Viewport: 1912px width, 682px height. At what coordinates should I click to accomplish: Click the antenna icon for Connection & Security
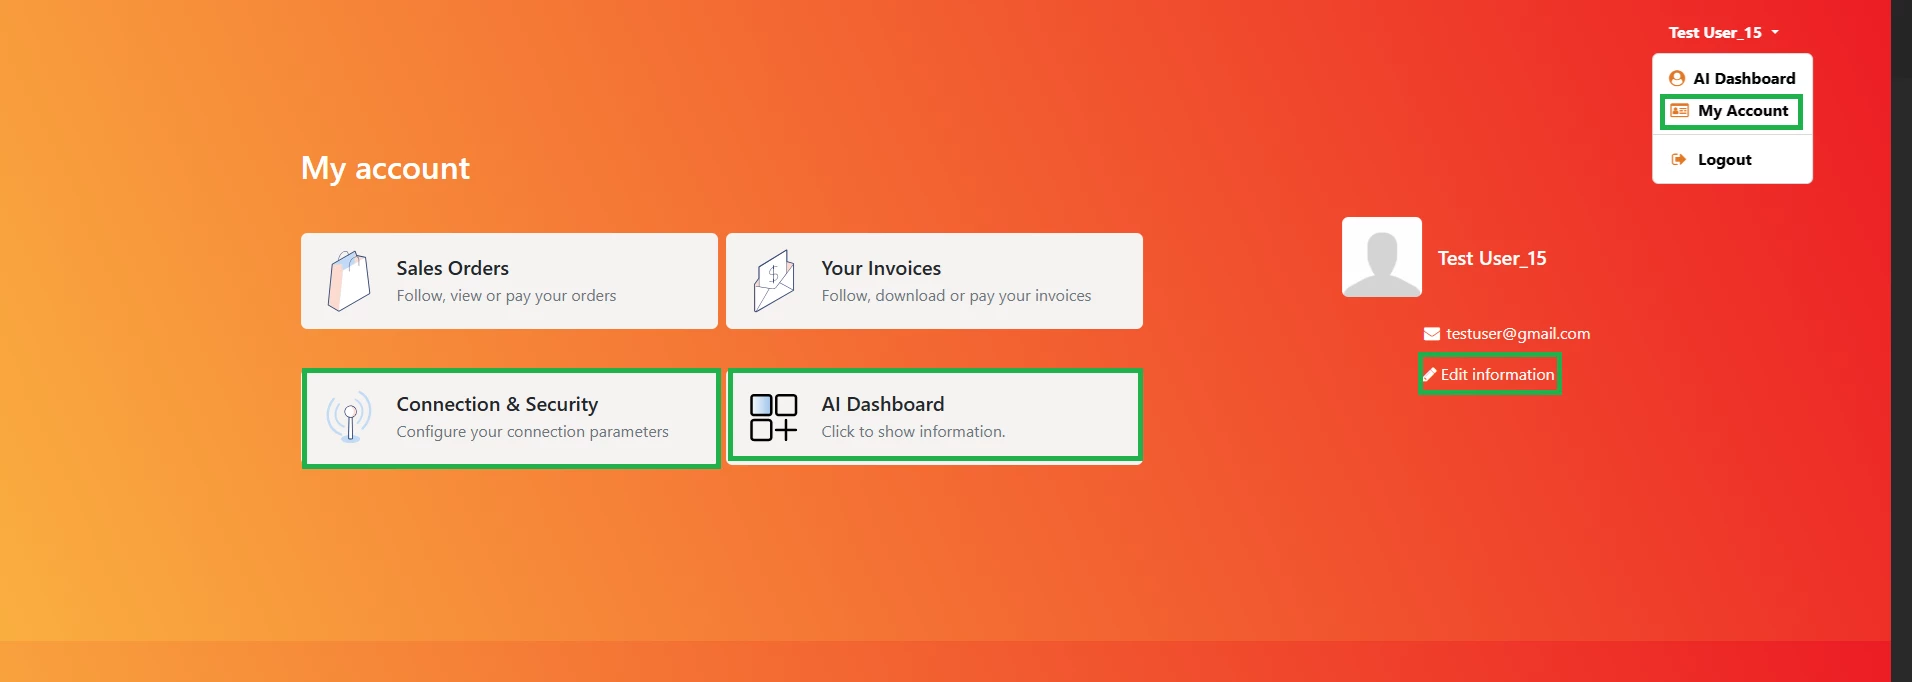(x=349, y=417)
